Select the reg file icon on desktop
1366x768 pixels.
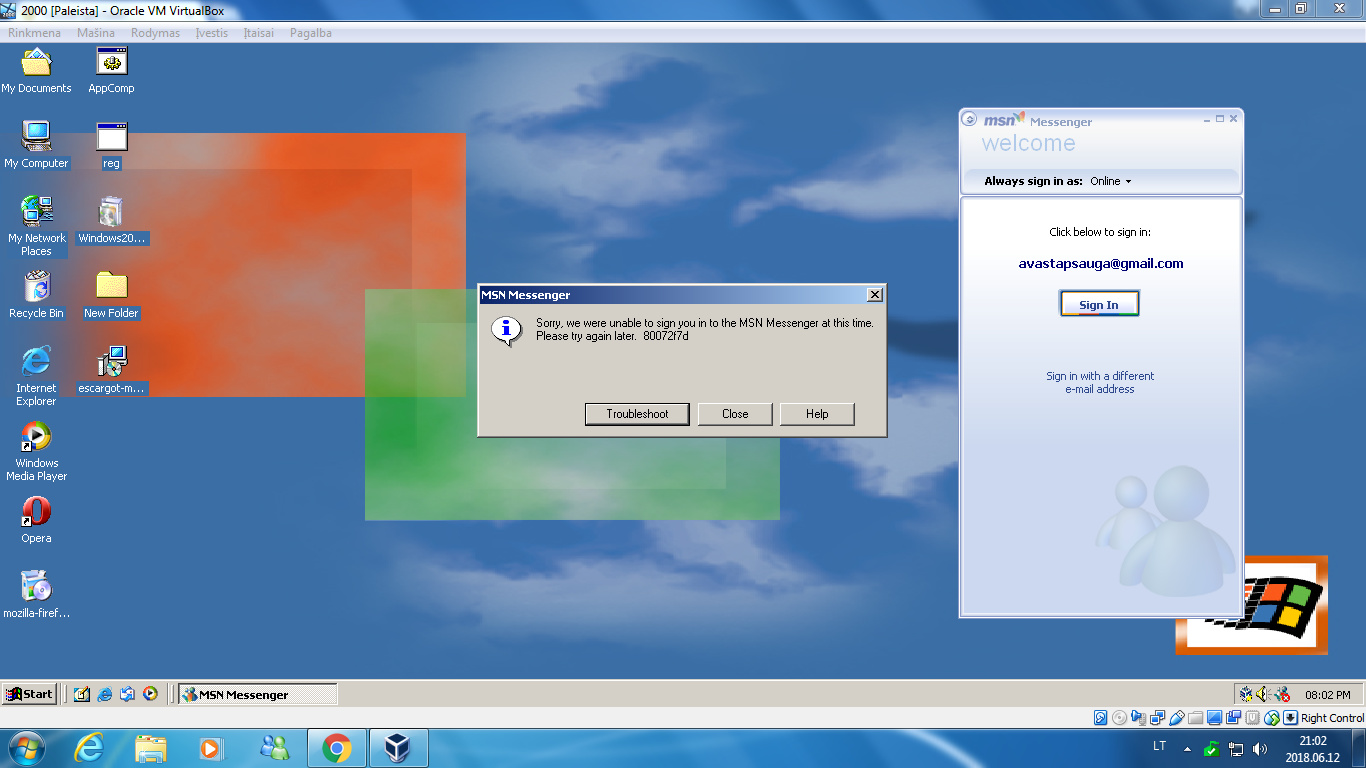click(x=111, y=145)
